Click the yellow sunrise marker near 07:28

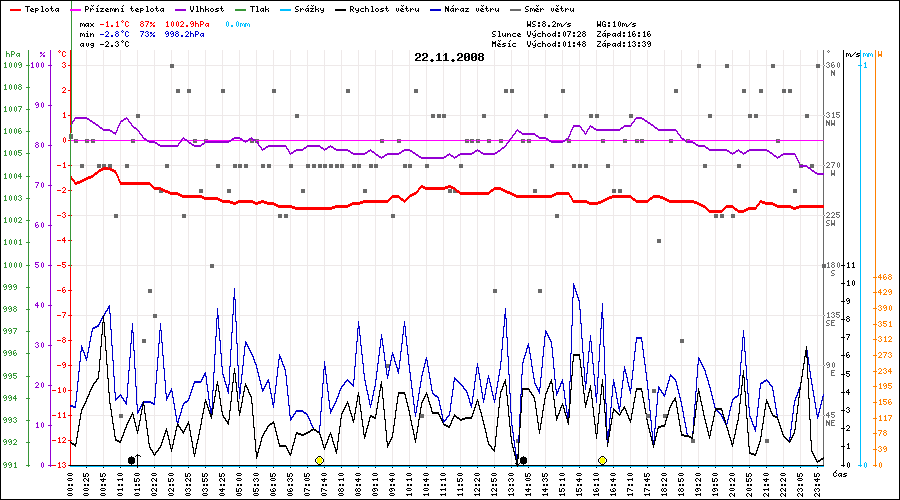pyautogui.click(x=319, y=460)
